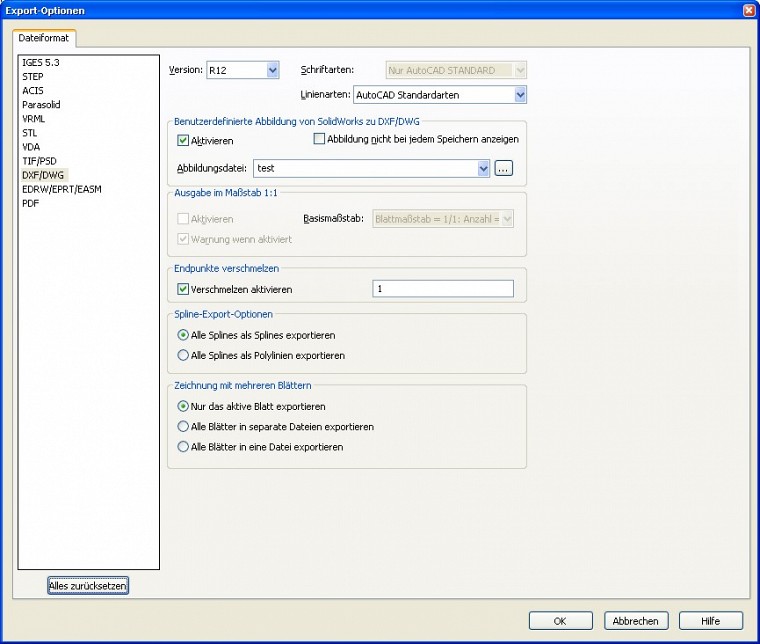Select VRML file format
760x644 pixels.
(33, 119)
